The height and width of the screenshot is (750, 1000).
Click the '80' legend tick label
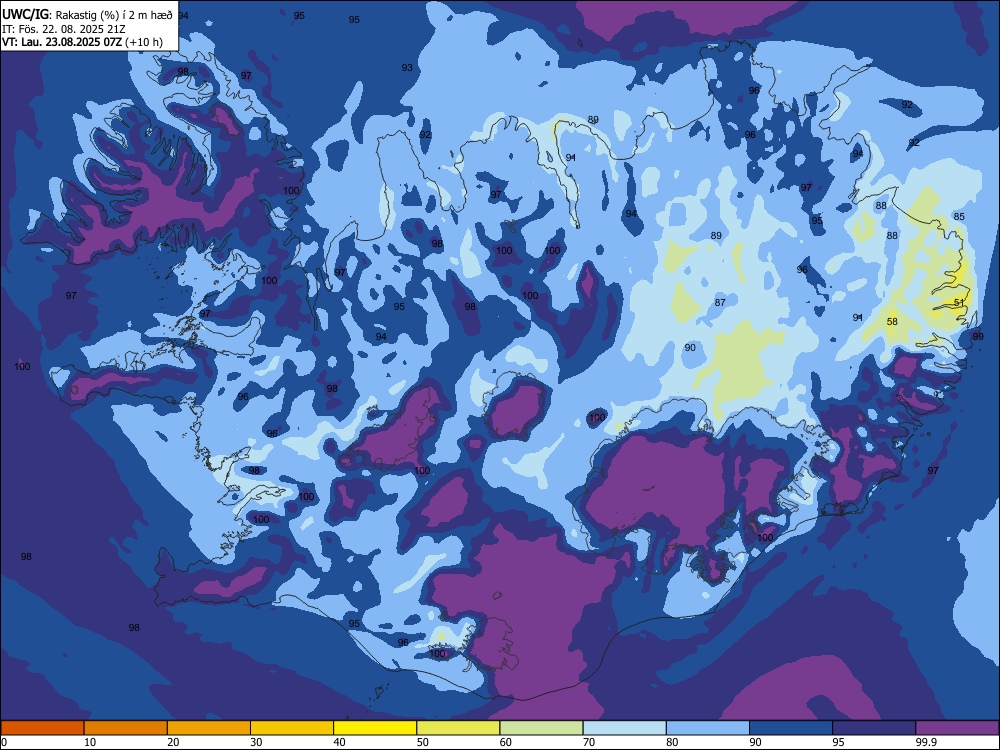pyautogui.click(x=672, y=742)
